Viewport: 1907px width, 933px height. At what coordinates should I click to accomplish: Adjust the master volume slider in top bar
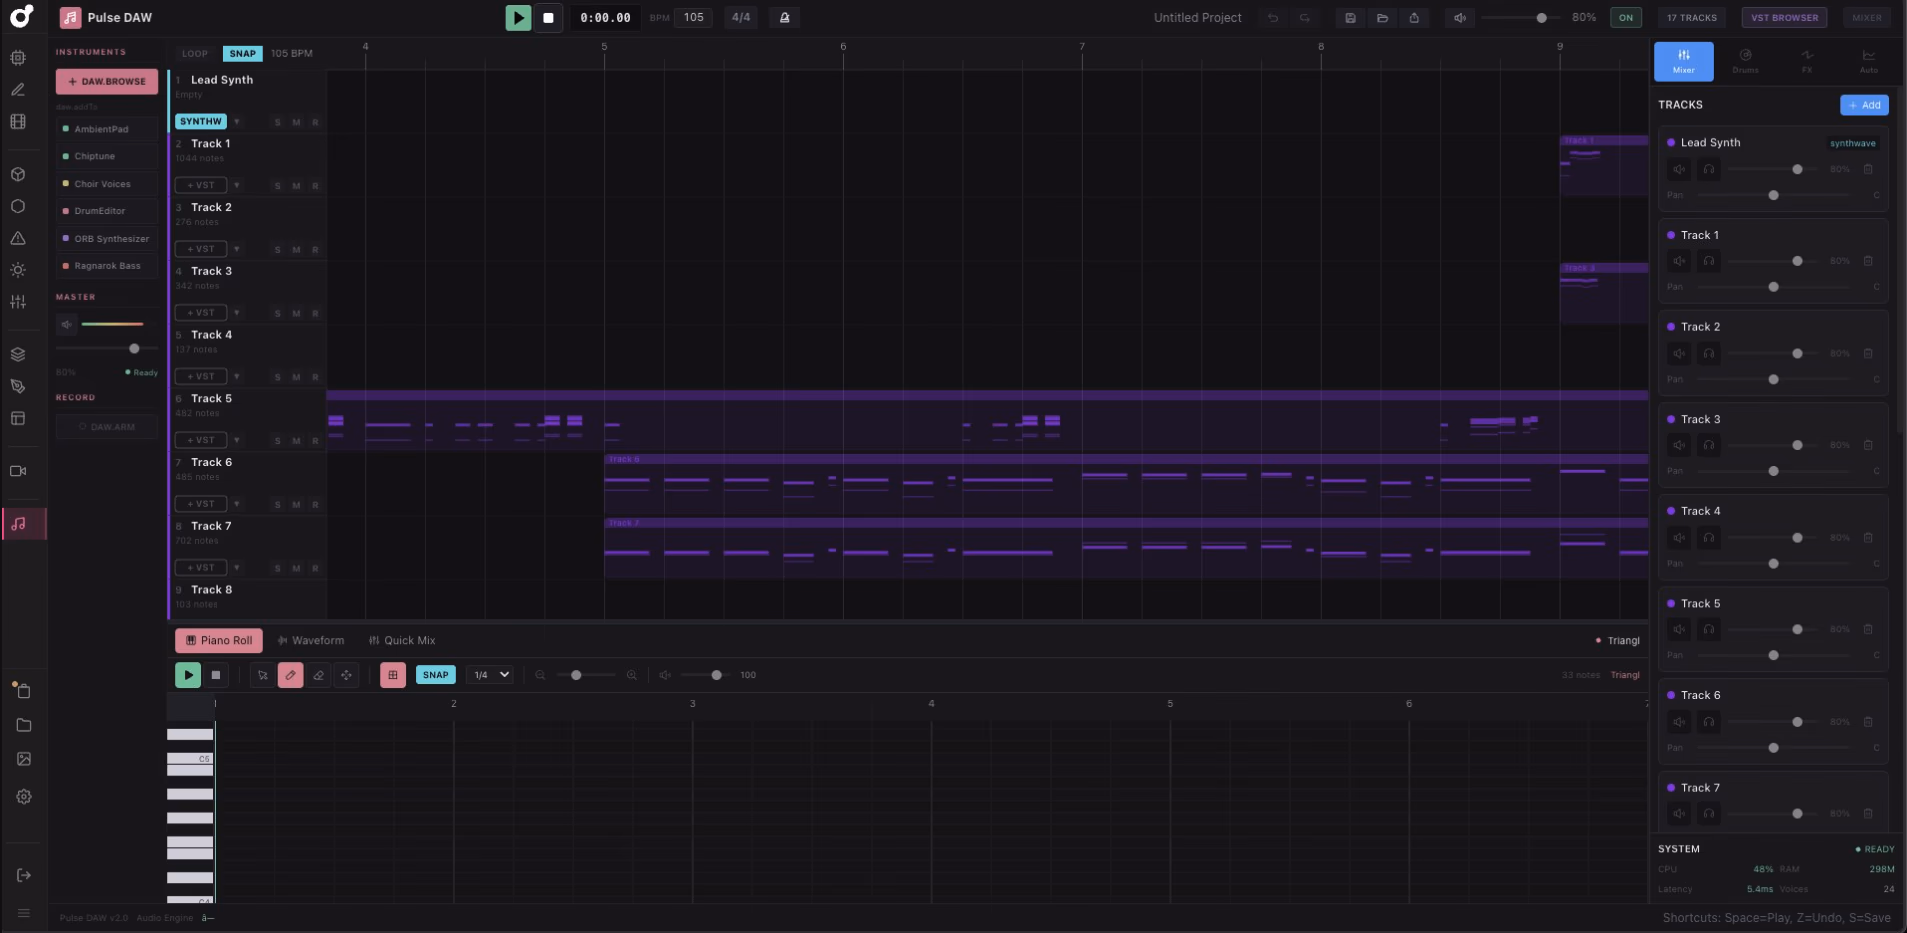click(x=1520, y=18)
